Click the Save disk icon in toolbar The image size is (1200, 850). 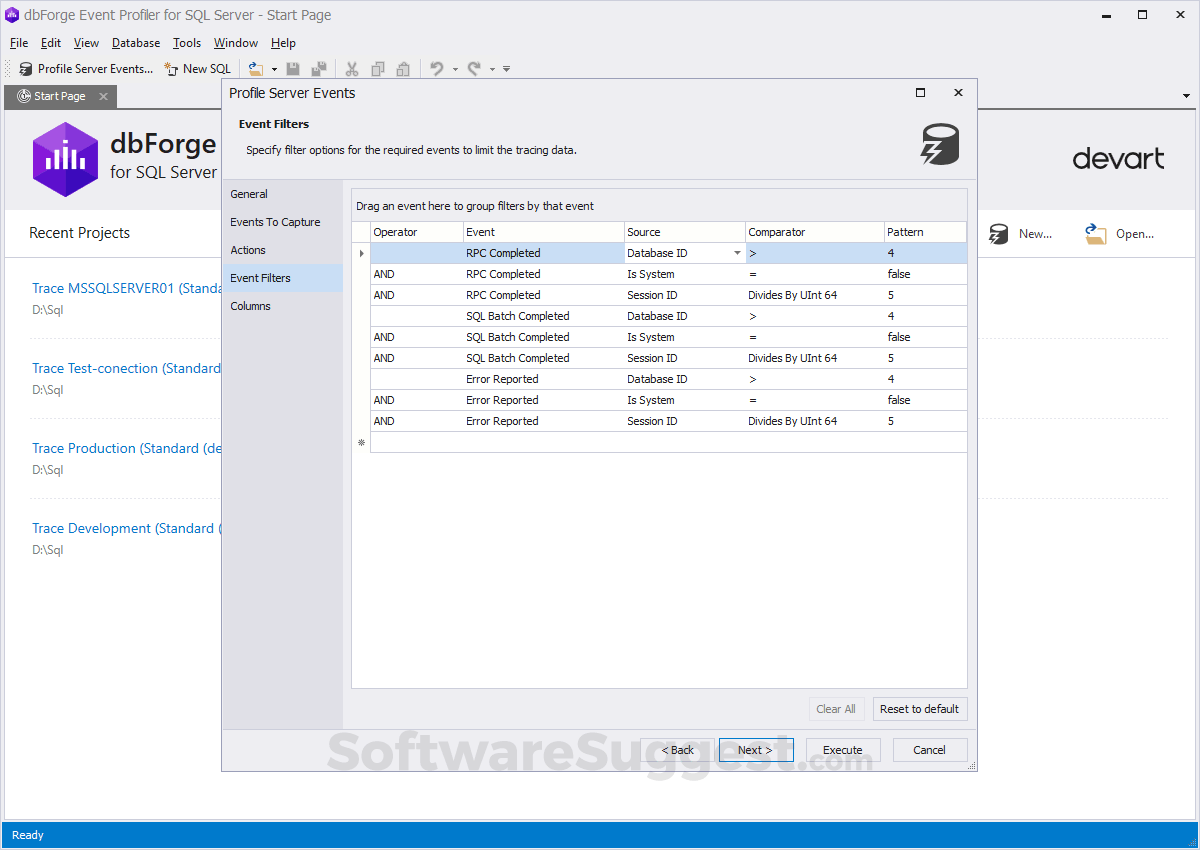point(293,69)
